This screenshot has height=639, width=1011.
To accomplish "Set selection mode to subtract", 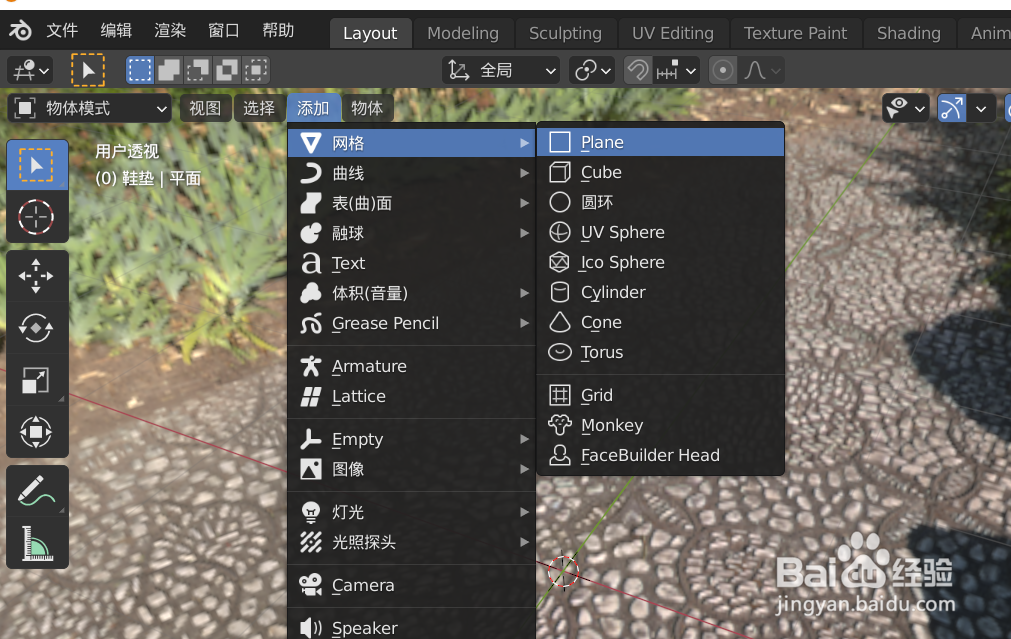I will pyautogui.click(x=198, y=70).
